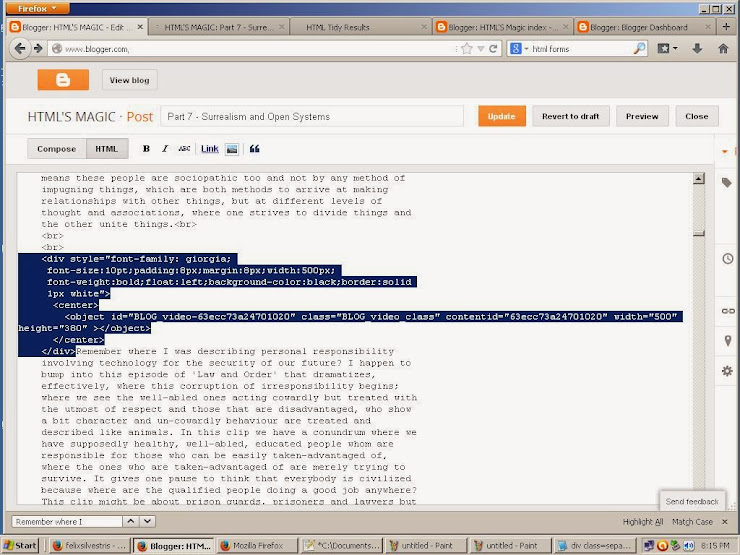Open the Windows Start button
The image size is (740, 555).
pyautogui.click(x=20, y=546)
